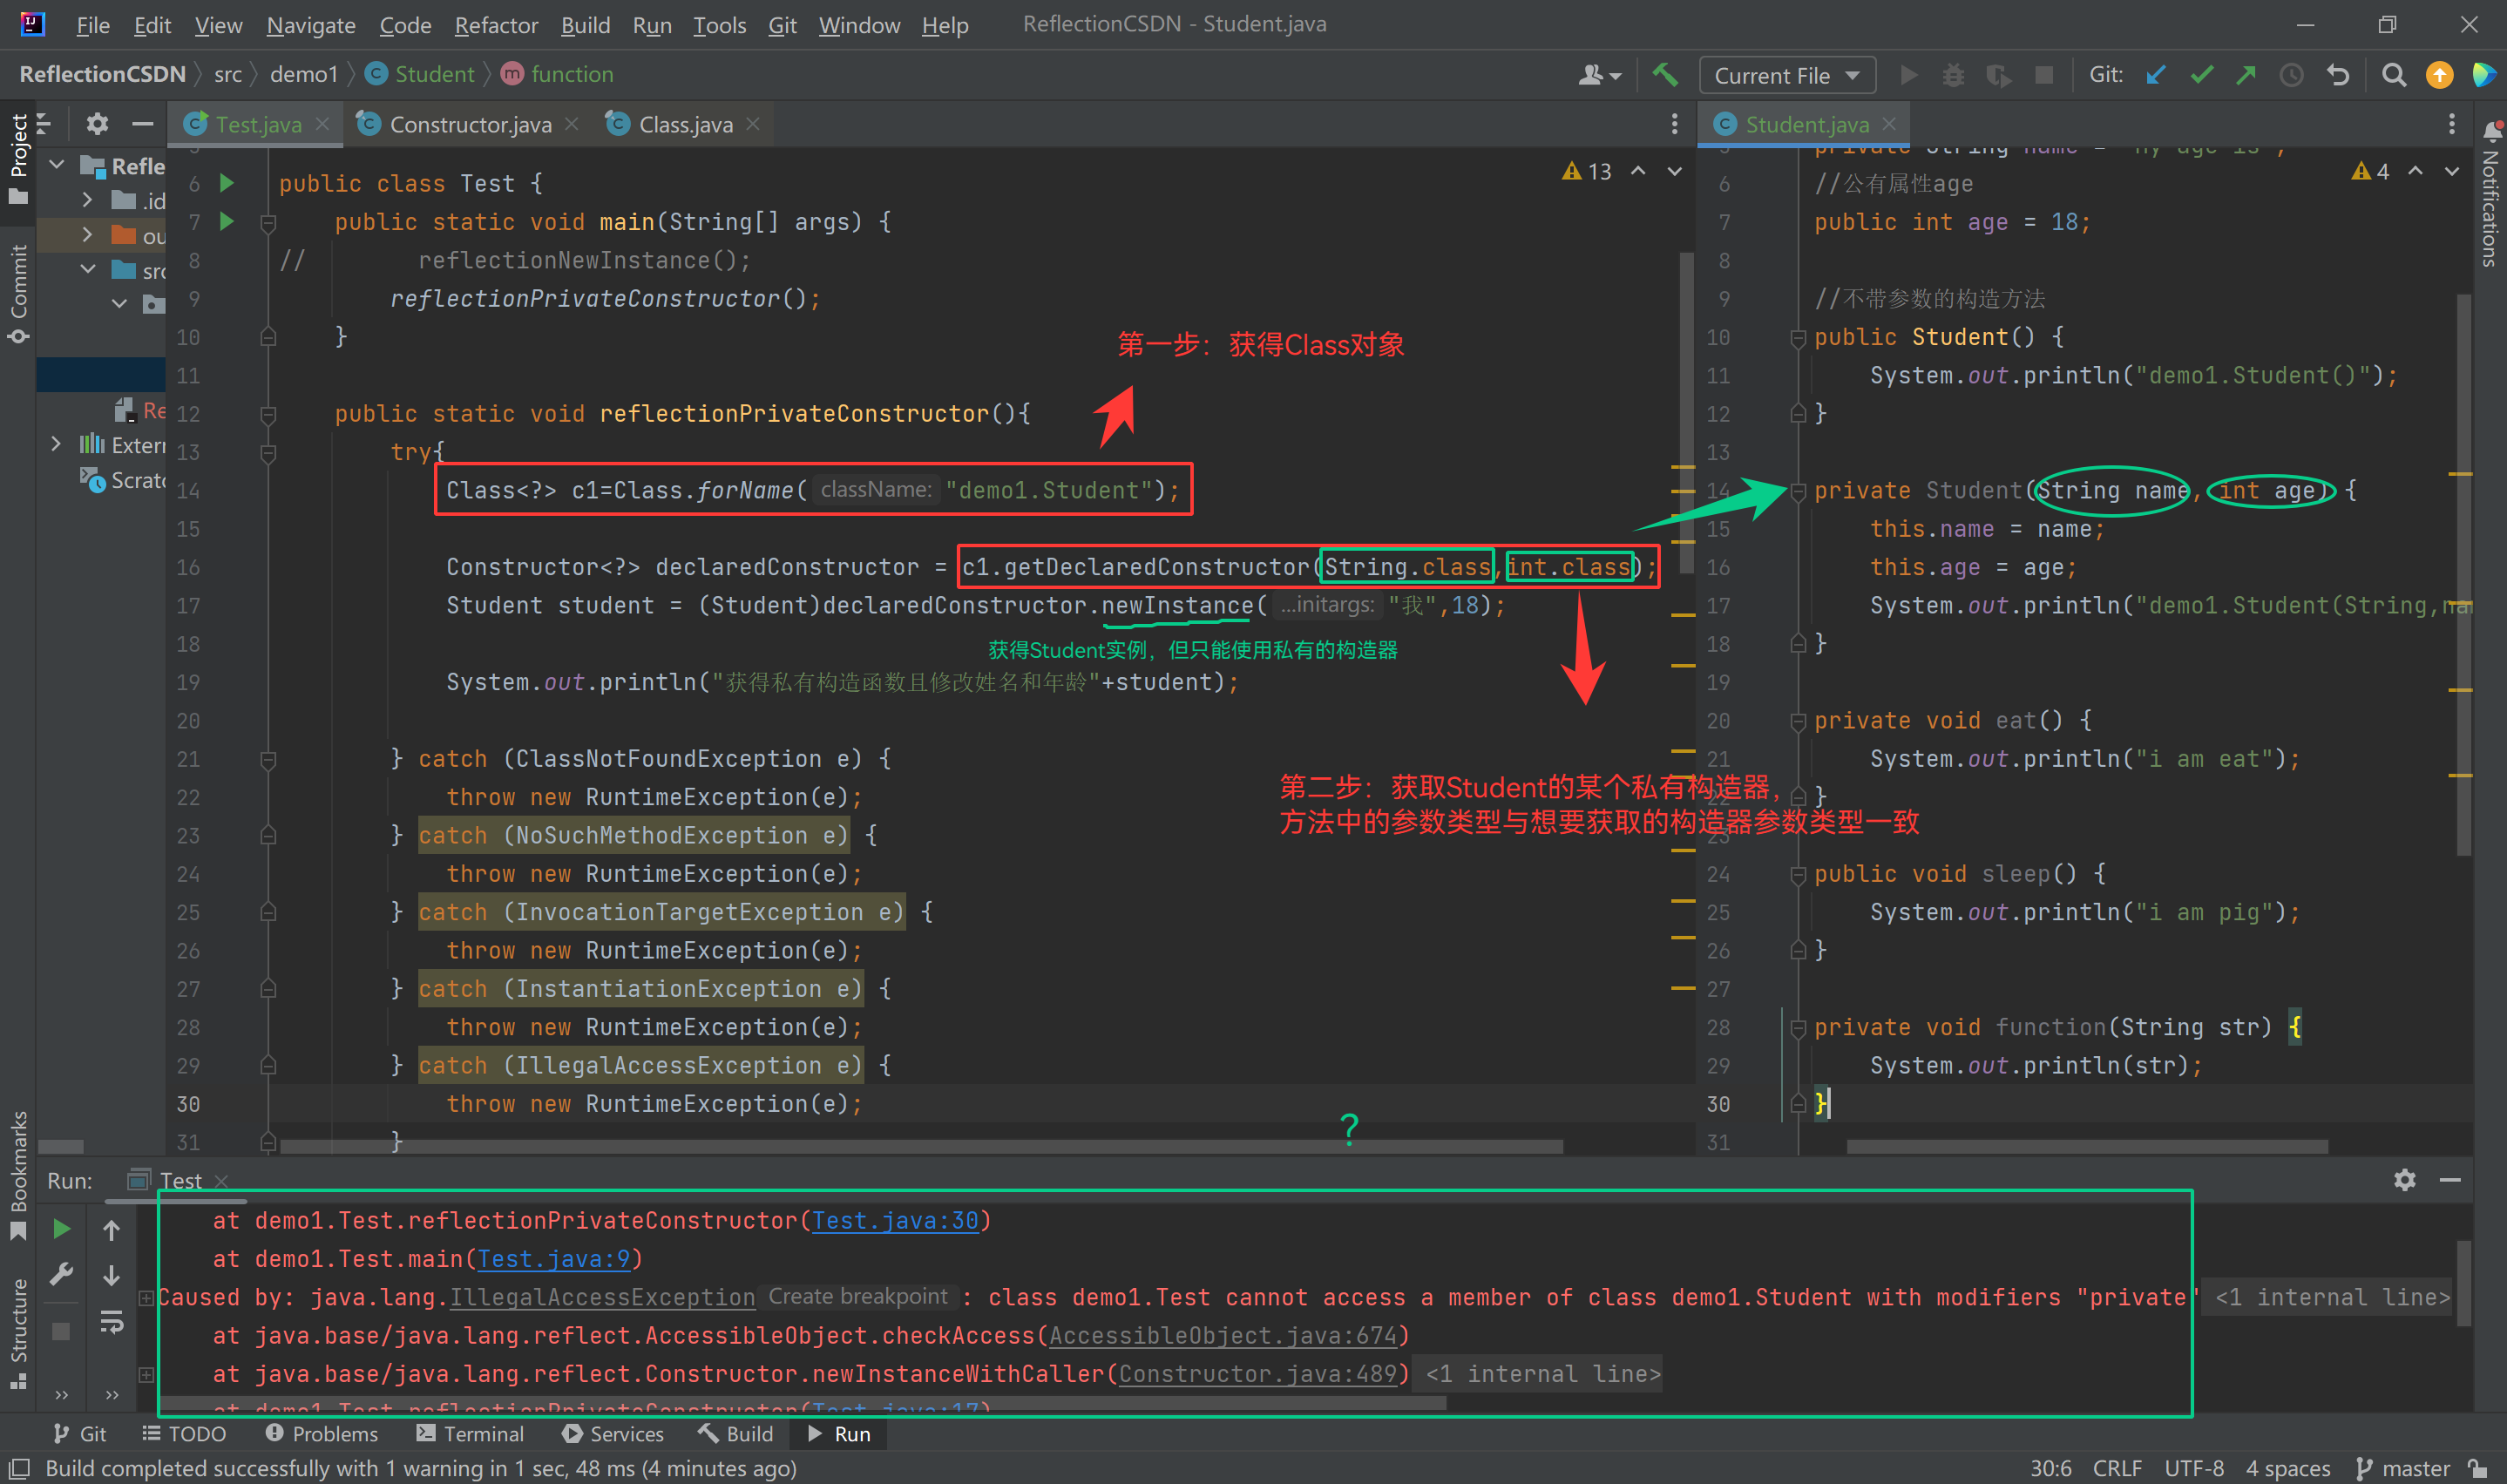The width and height of the screenshot is (2507, 1484).
Task: Open the Current File run configuration dropdown
Action: click(x=1786, y=75)
